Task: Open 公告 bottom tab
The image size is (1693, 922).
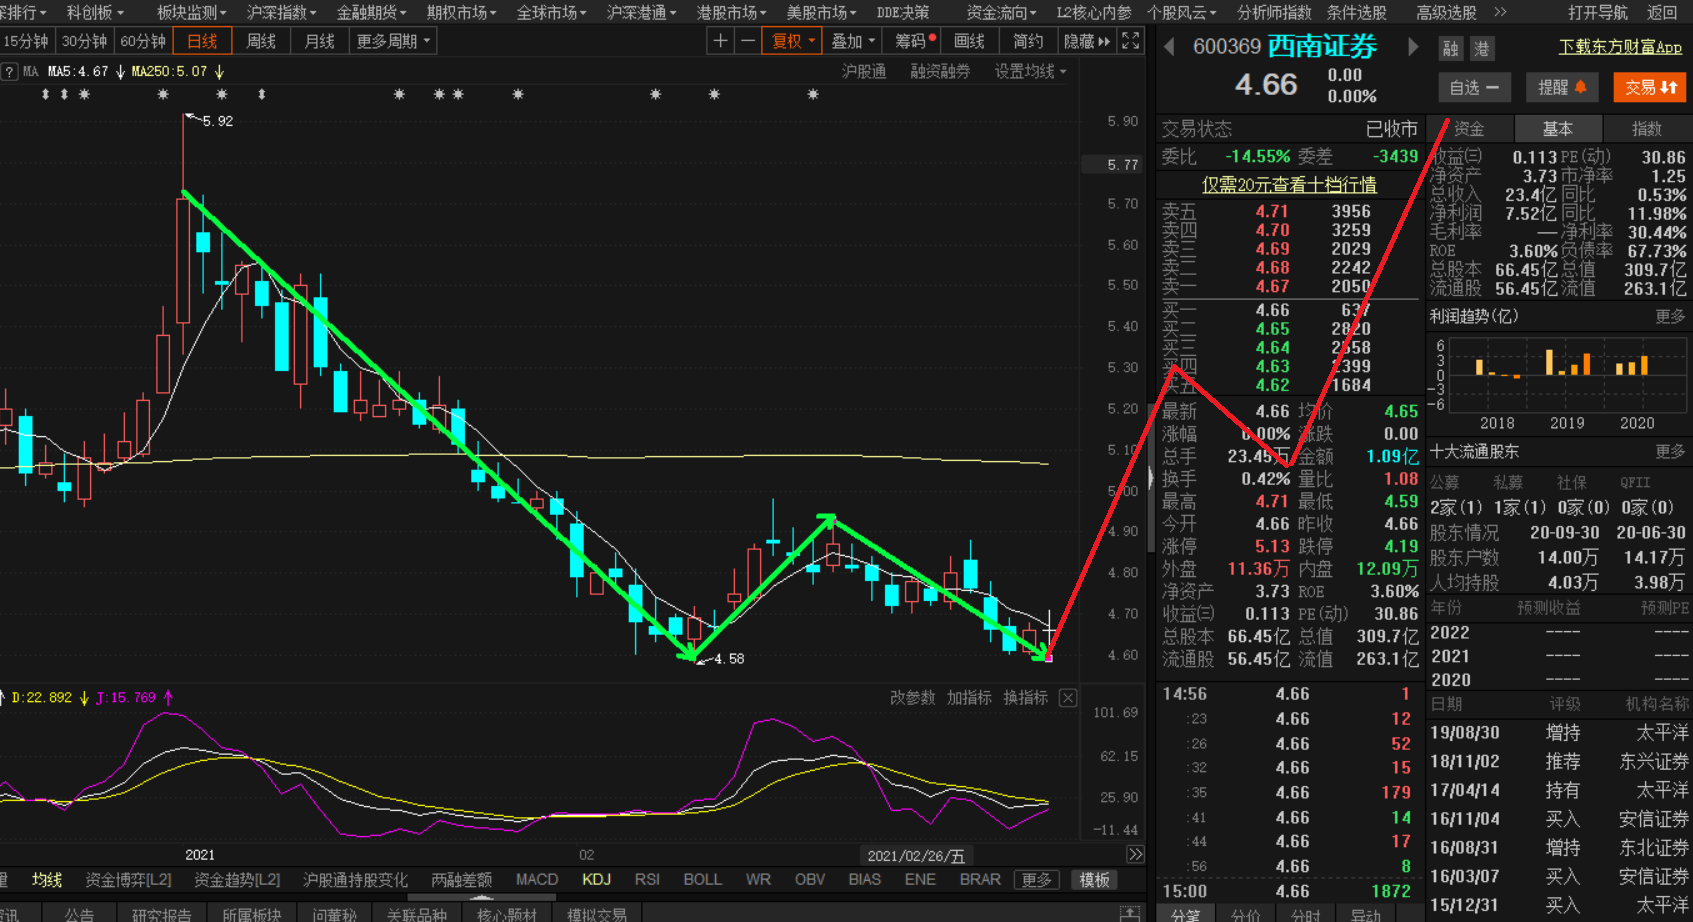Action: coord(79,914)
